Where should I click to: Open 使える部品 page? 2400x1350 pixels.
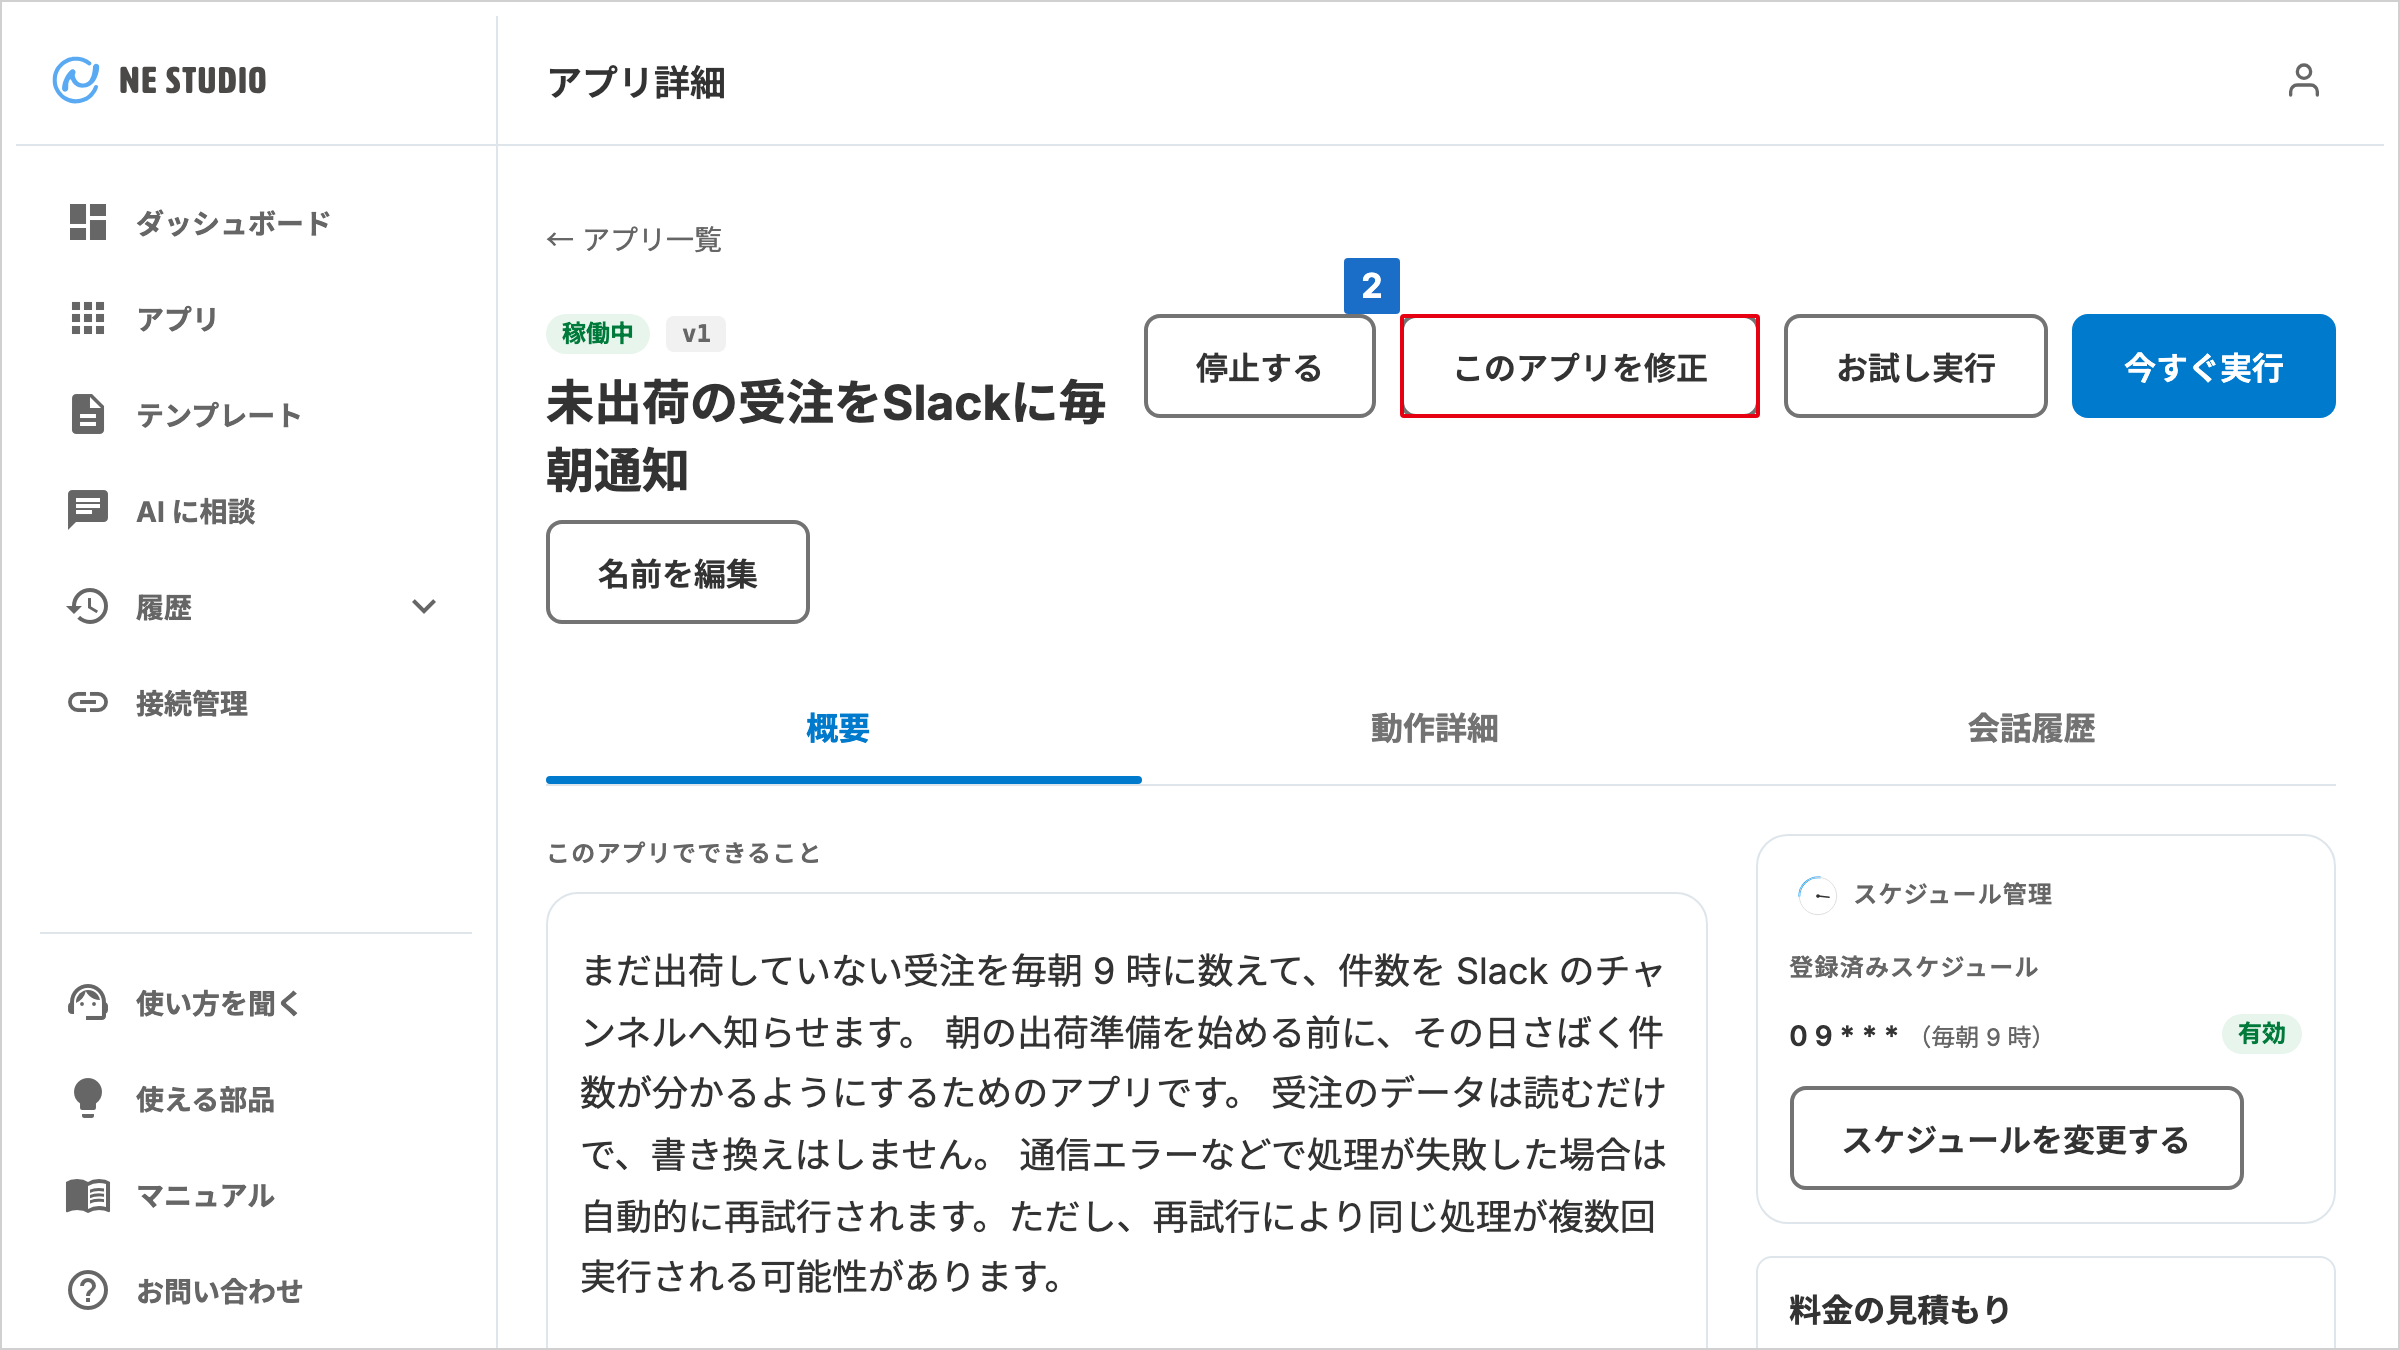pyautogui.click(x=205, y=1099)
